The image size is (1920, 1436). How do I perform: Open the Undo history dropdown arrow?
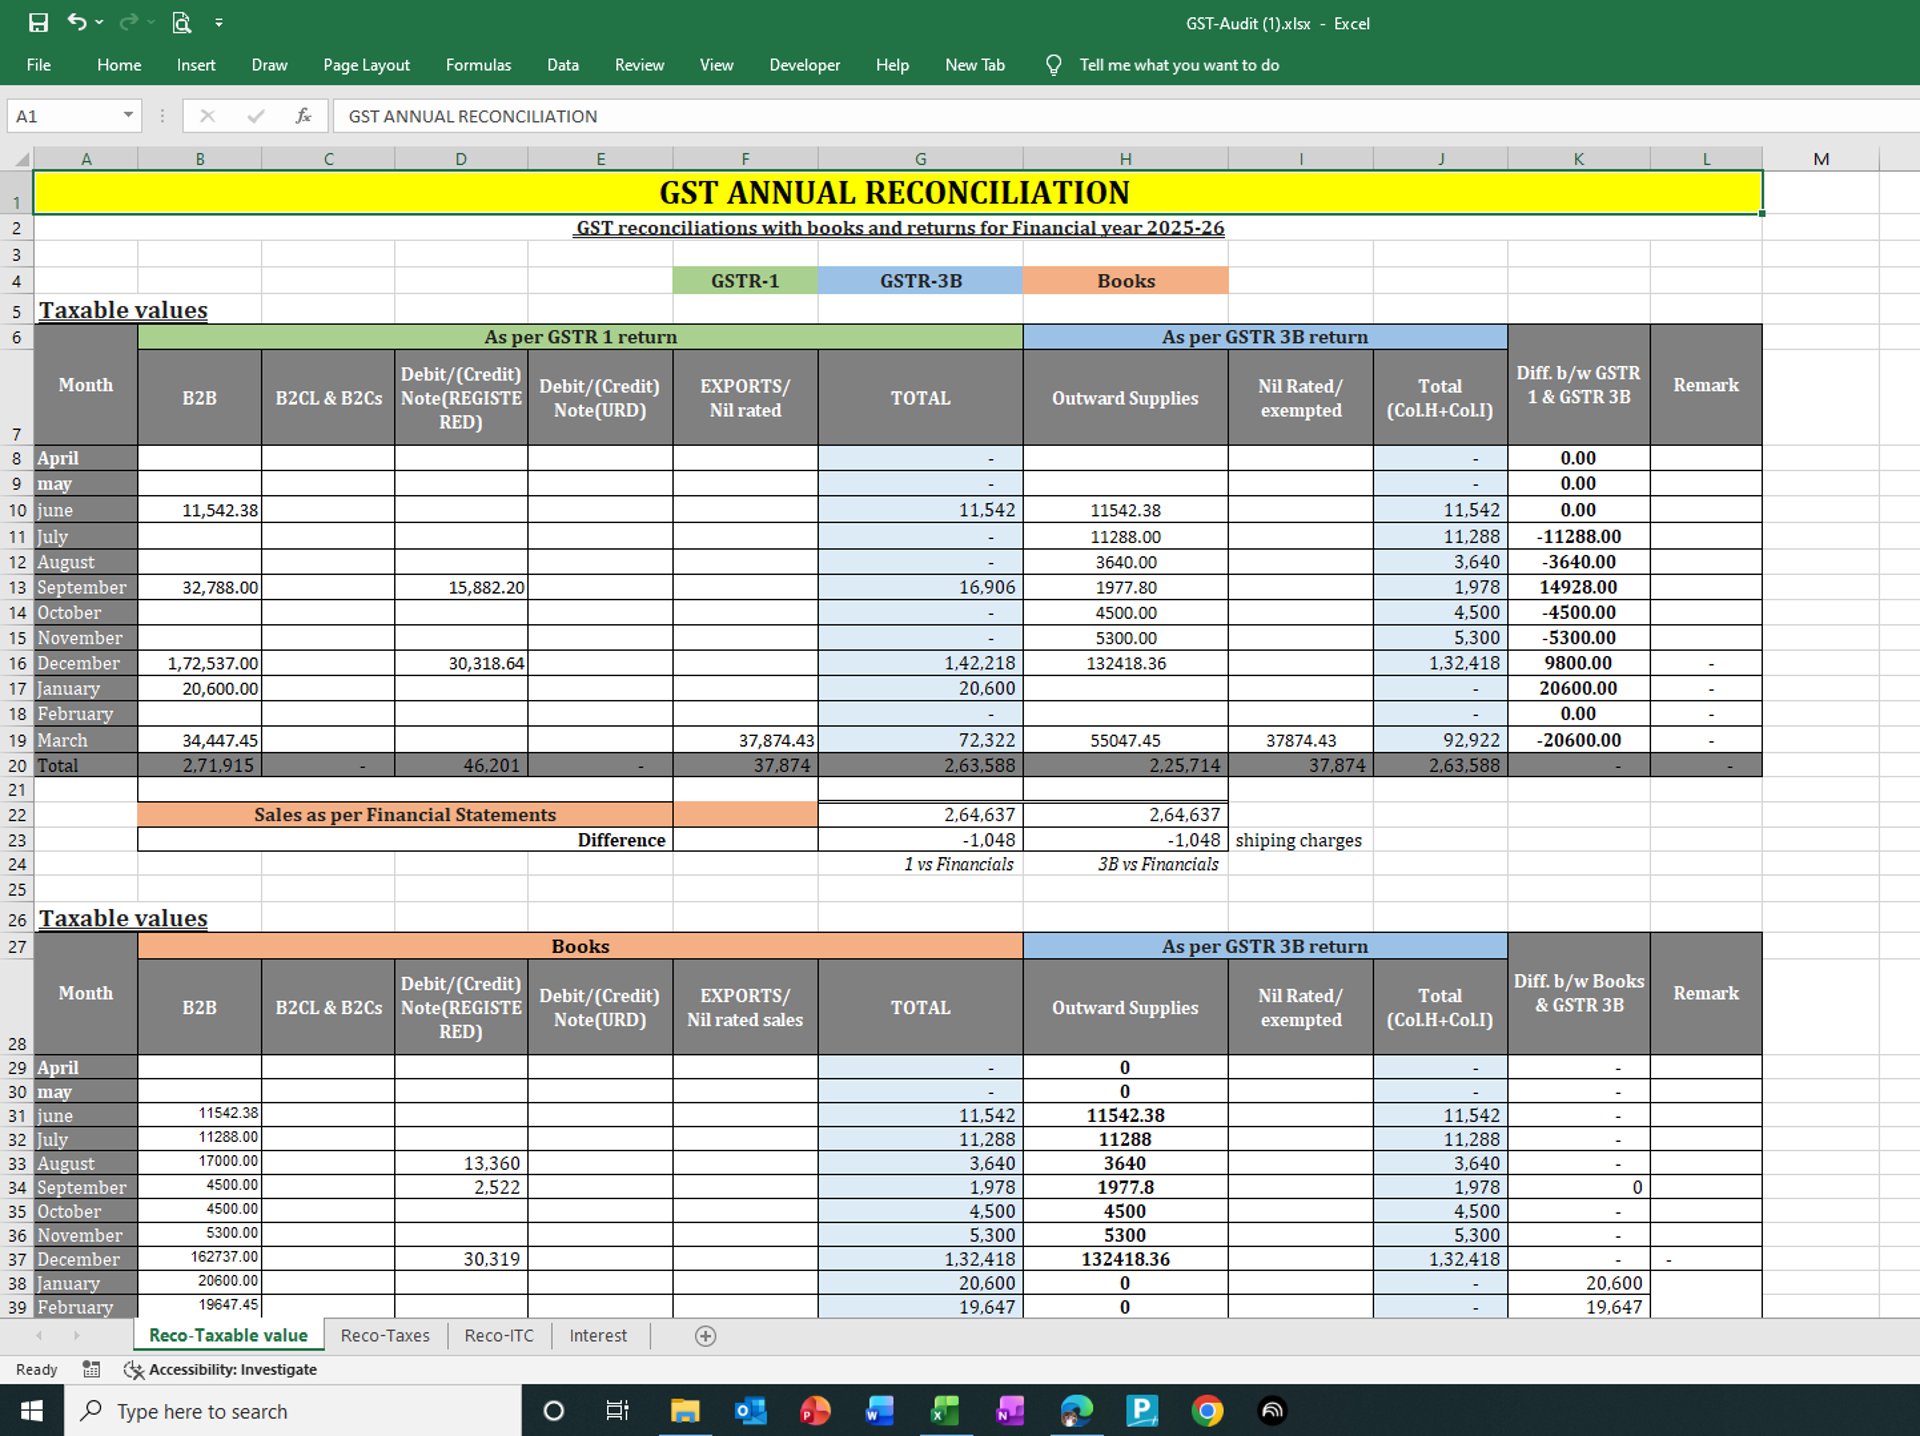click(99, 23)
